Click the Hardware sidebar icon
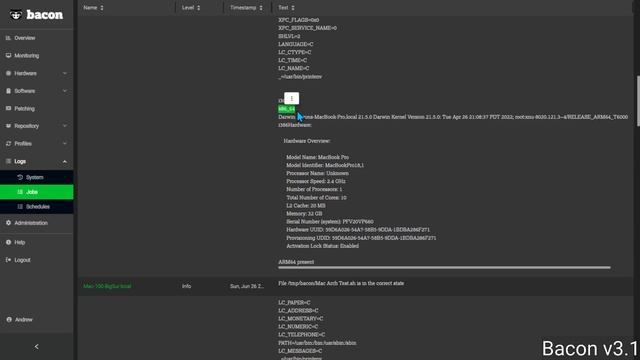The height and width of the screenshot is (360, 640). click(x=8, y=73)
